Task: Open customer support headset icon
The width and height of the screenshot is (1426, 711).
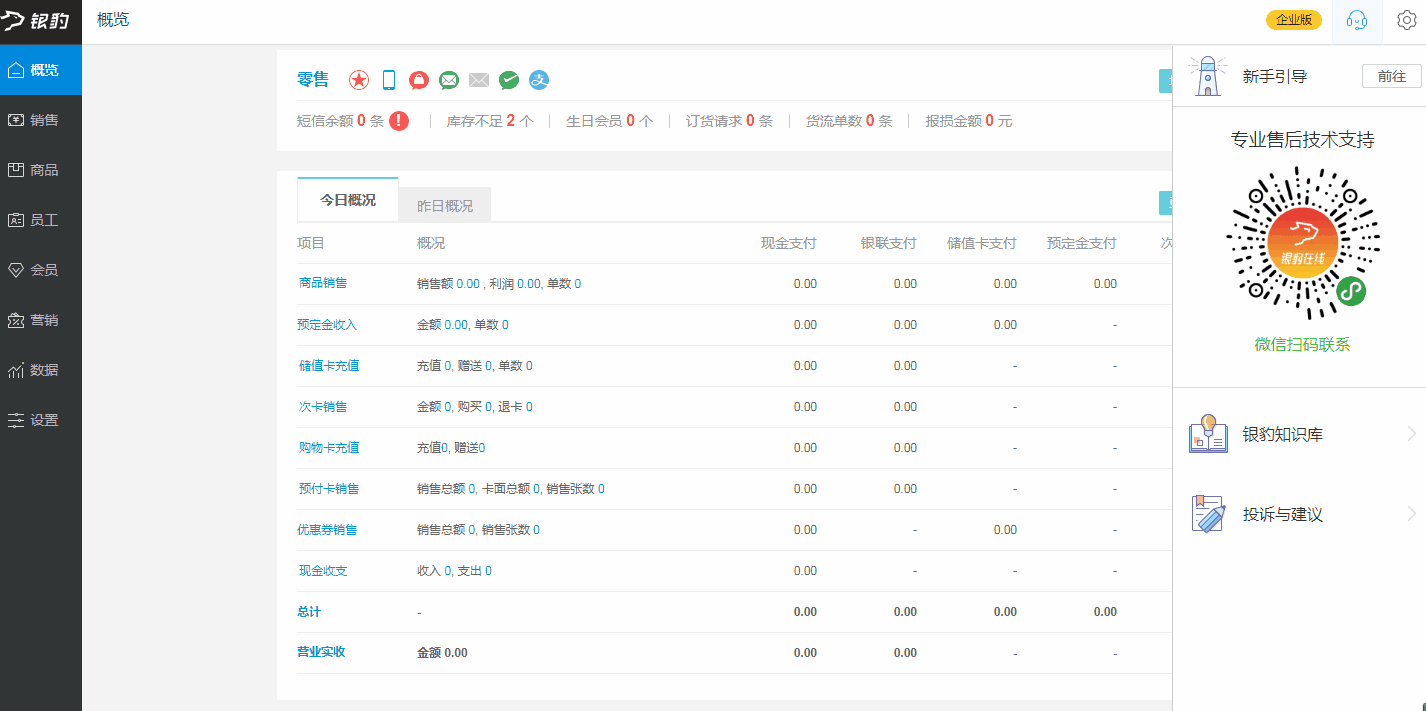Action: pyautogui.click(x=1357, y=21)
